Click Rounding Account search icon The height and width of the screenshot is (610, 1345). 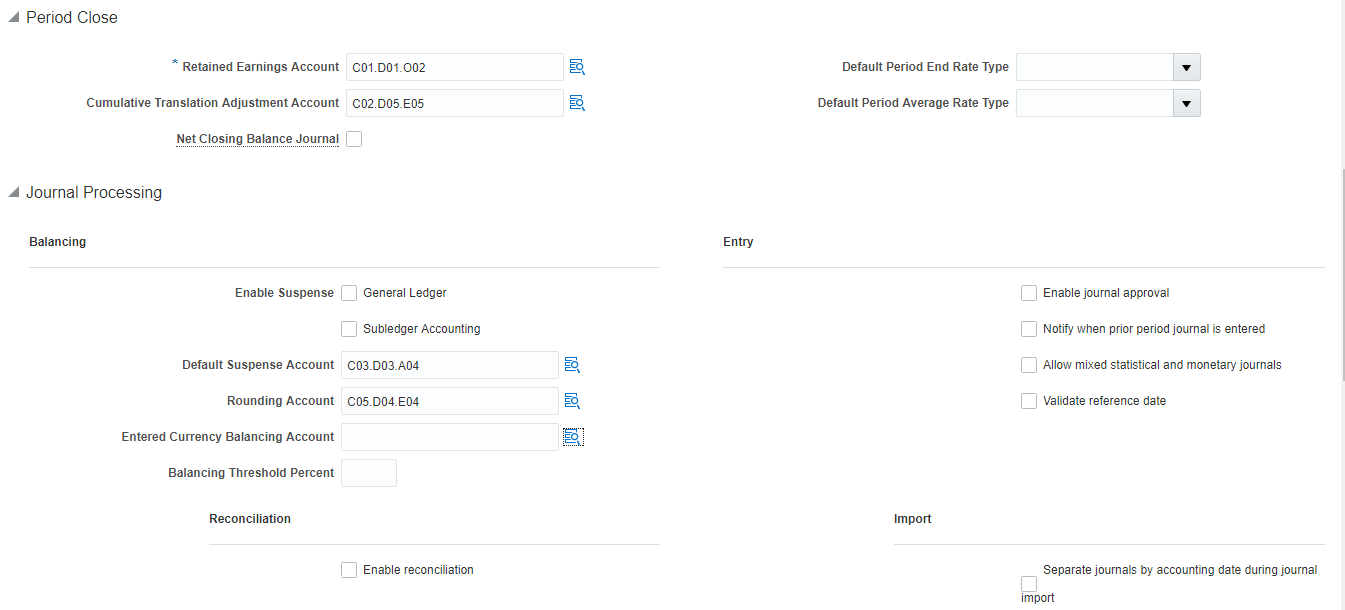coord(572,401)
